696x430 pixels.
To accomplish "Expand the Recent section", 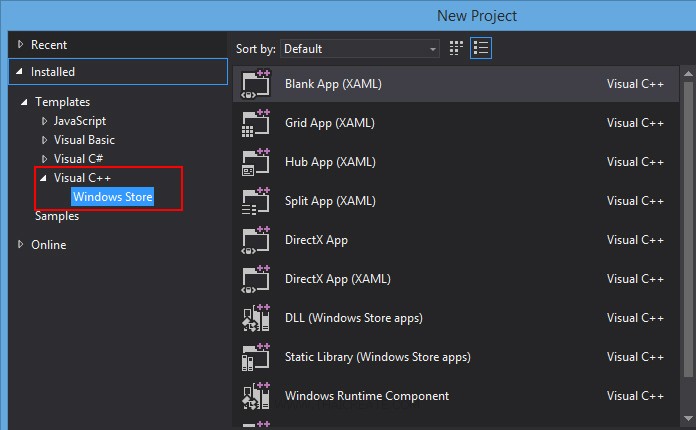I will pos(21,45).
